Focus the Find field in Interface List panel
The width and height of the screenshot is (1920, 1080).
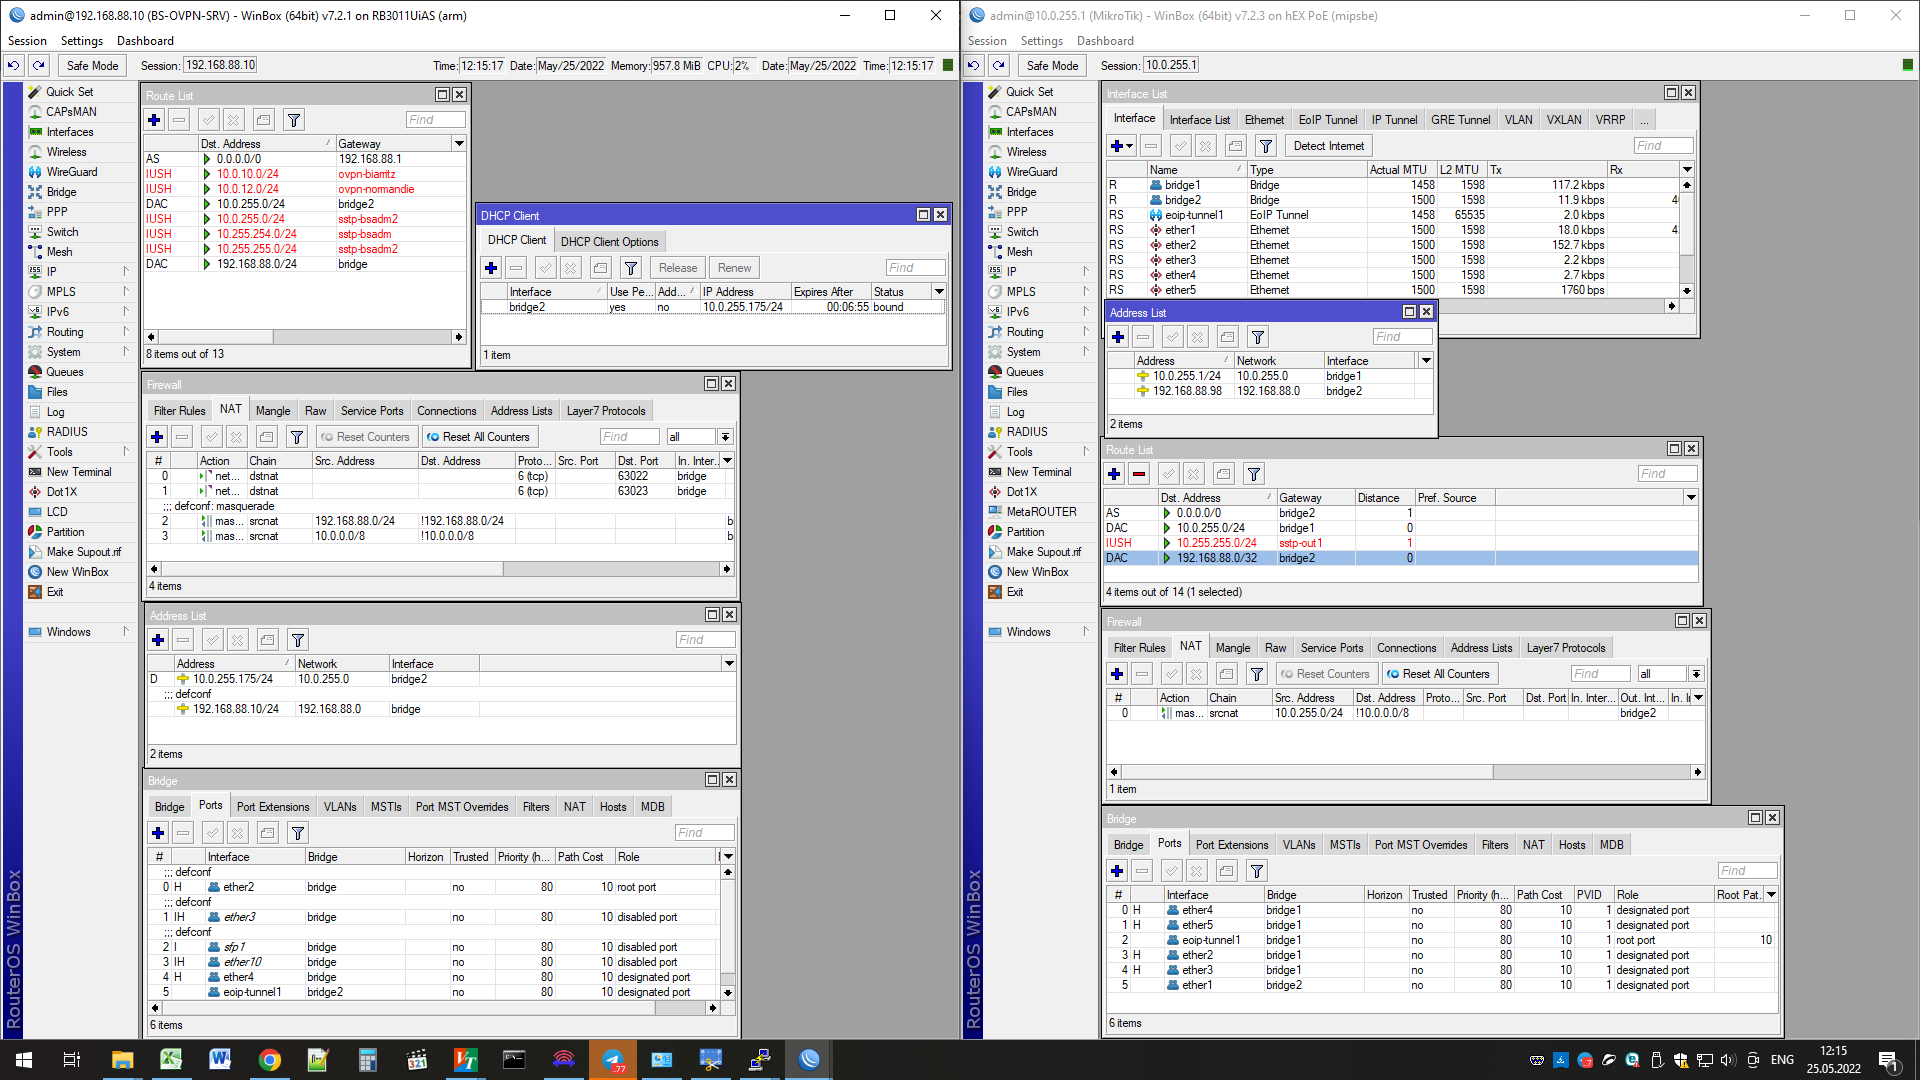(1664, 146)
